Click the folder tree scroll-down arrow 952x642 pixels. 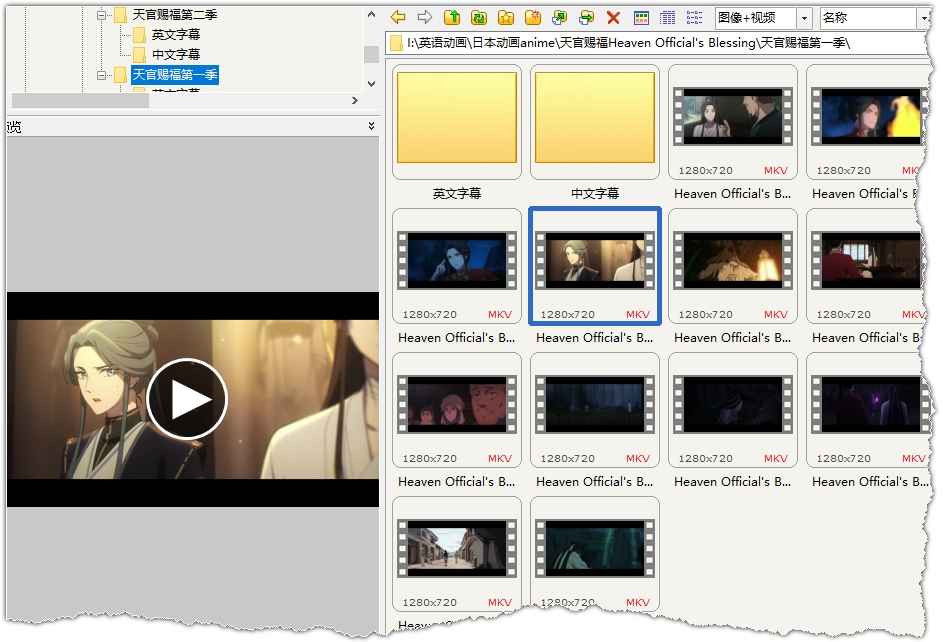pos(372,83)
